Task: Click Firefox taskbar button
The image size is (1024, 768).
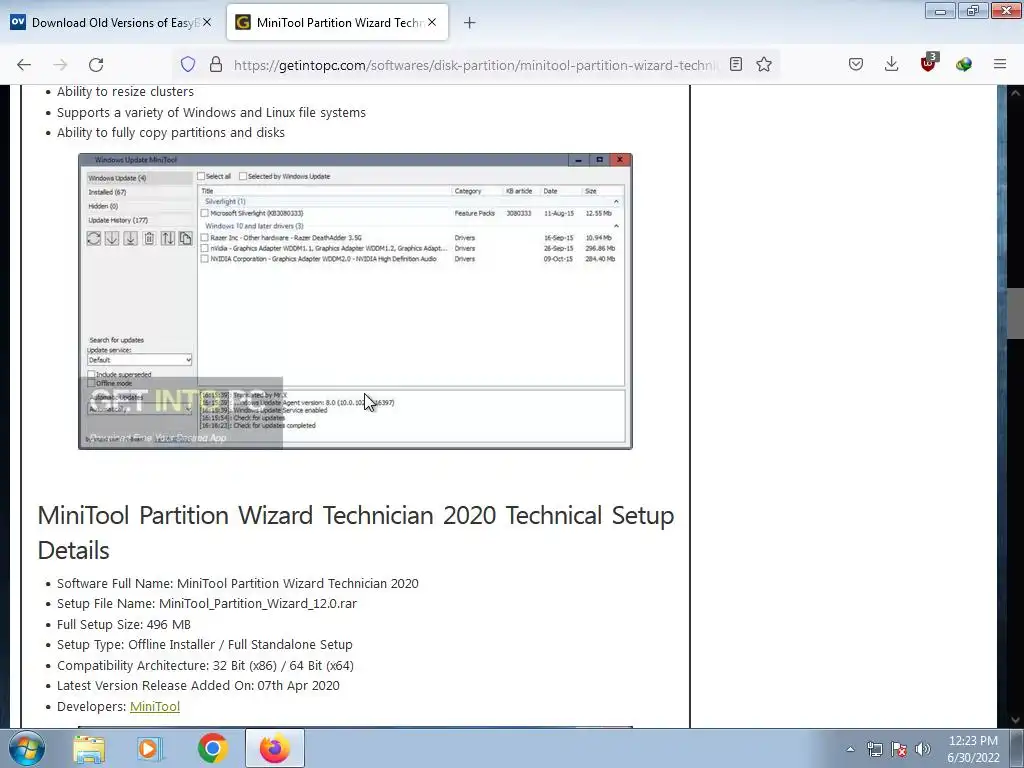Action: click(x=275, y=748)
